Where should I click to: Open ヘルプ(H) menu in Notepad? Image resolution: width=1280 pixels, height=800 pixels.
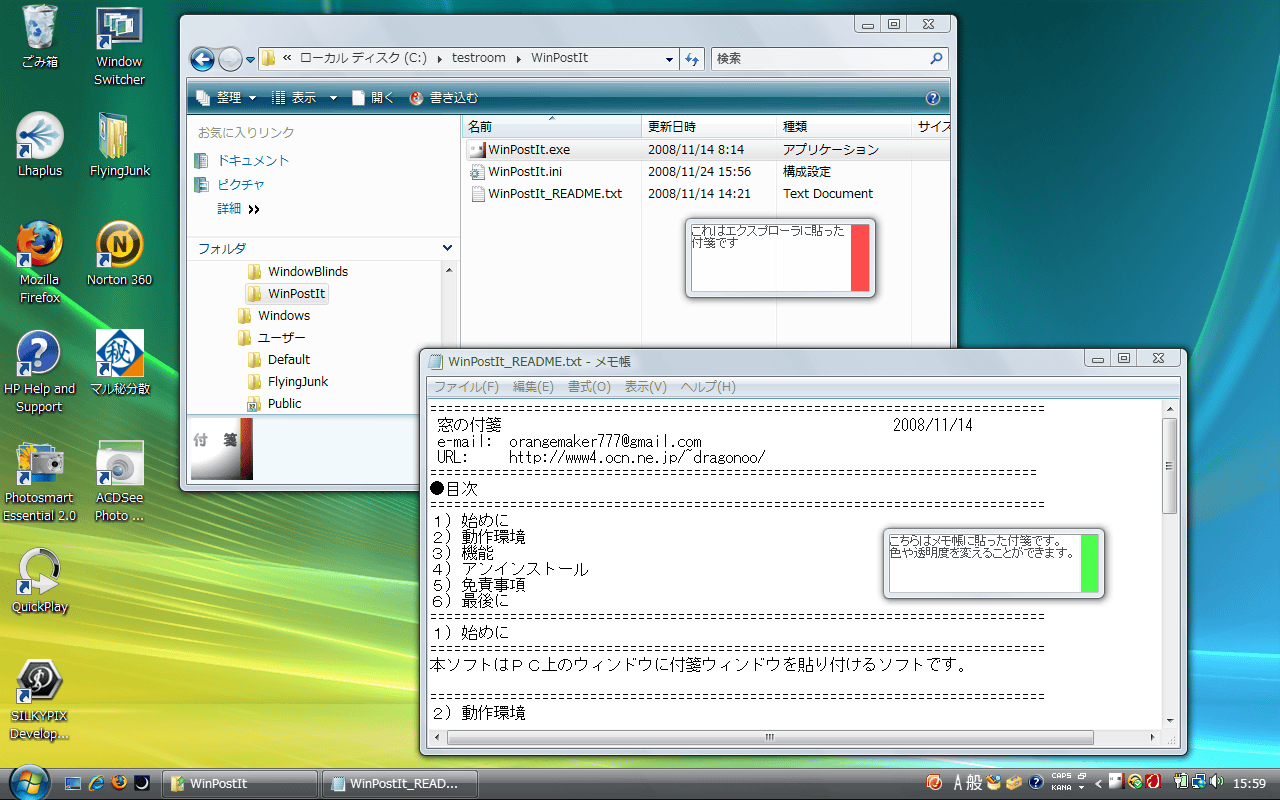(708, 387)
